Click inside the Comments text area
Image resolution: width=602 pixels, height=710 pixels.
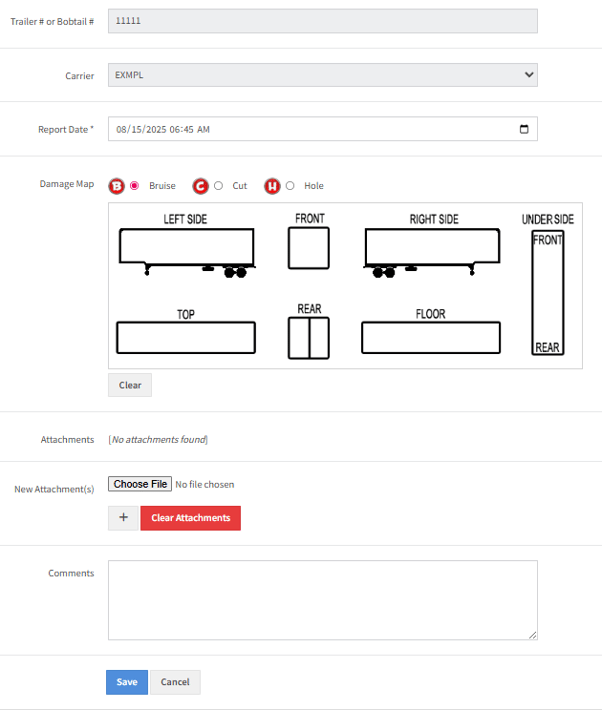pyautogui.click(x=322, y=600)
